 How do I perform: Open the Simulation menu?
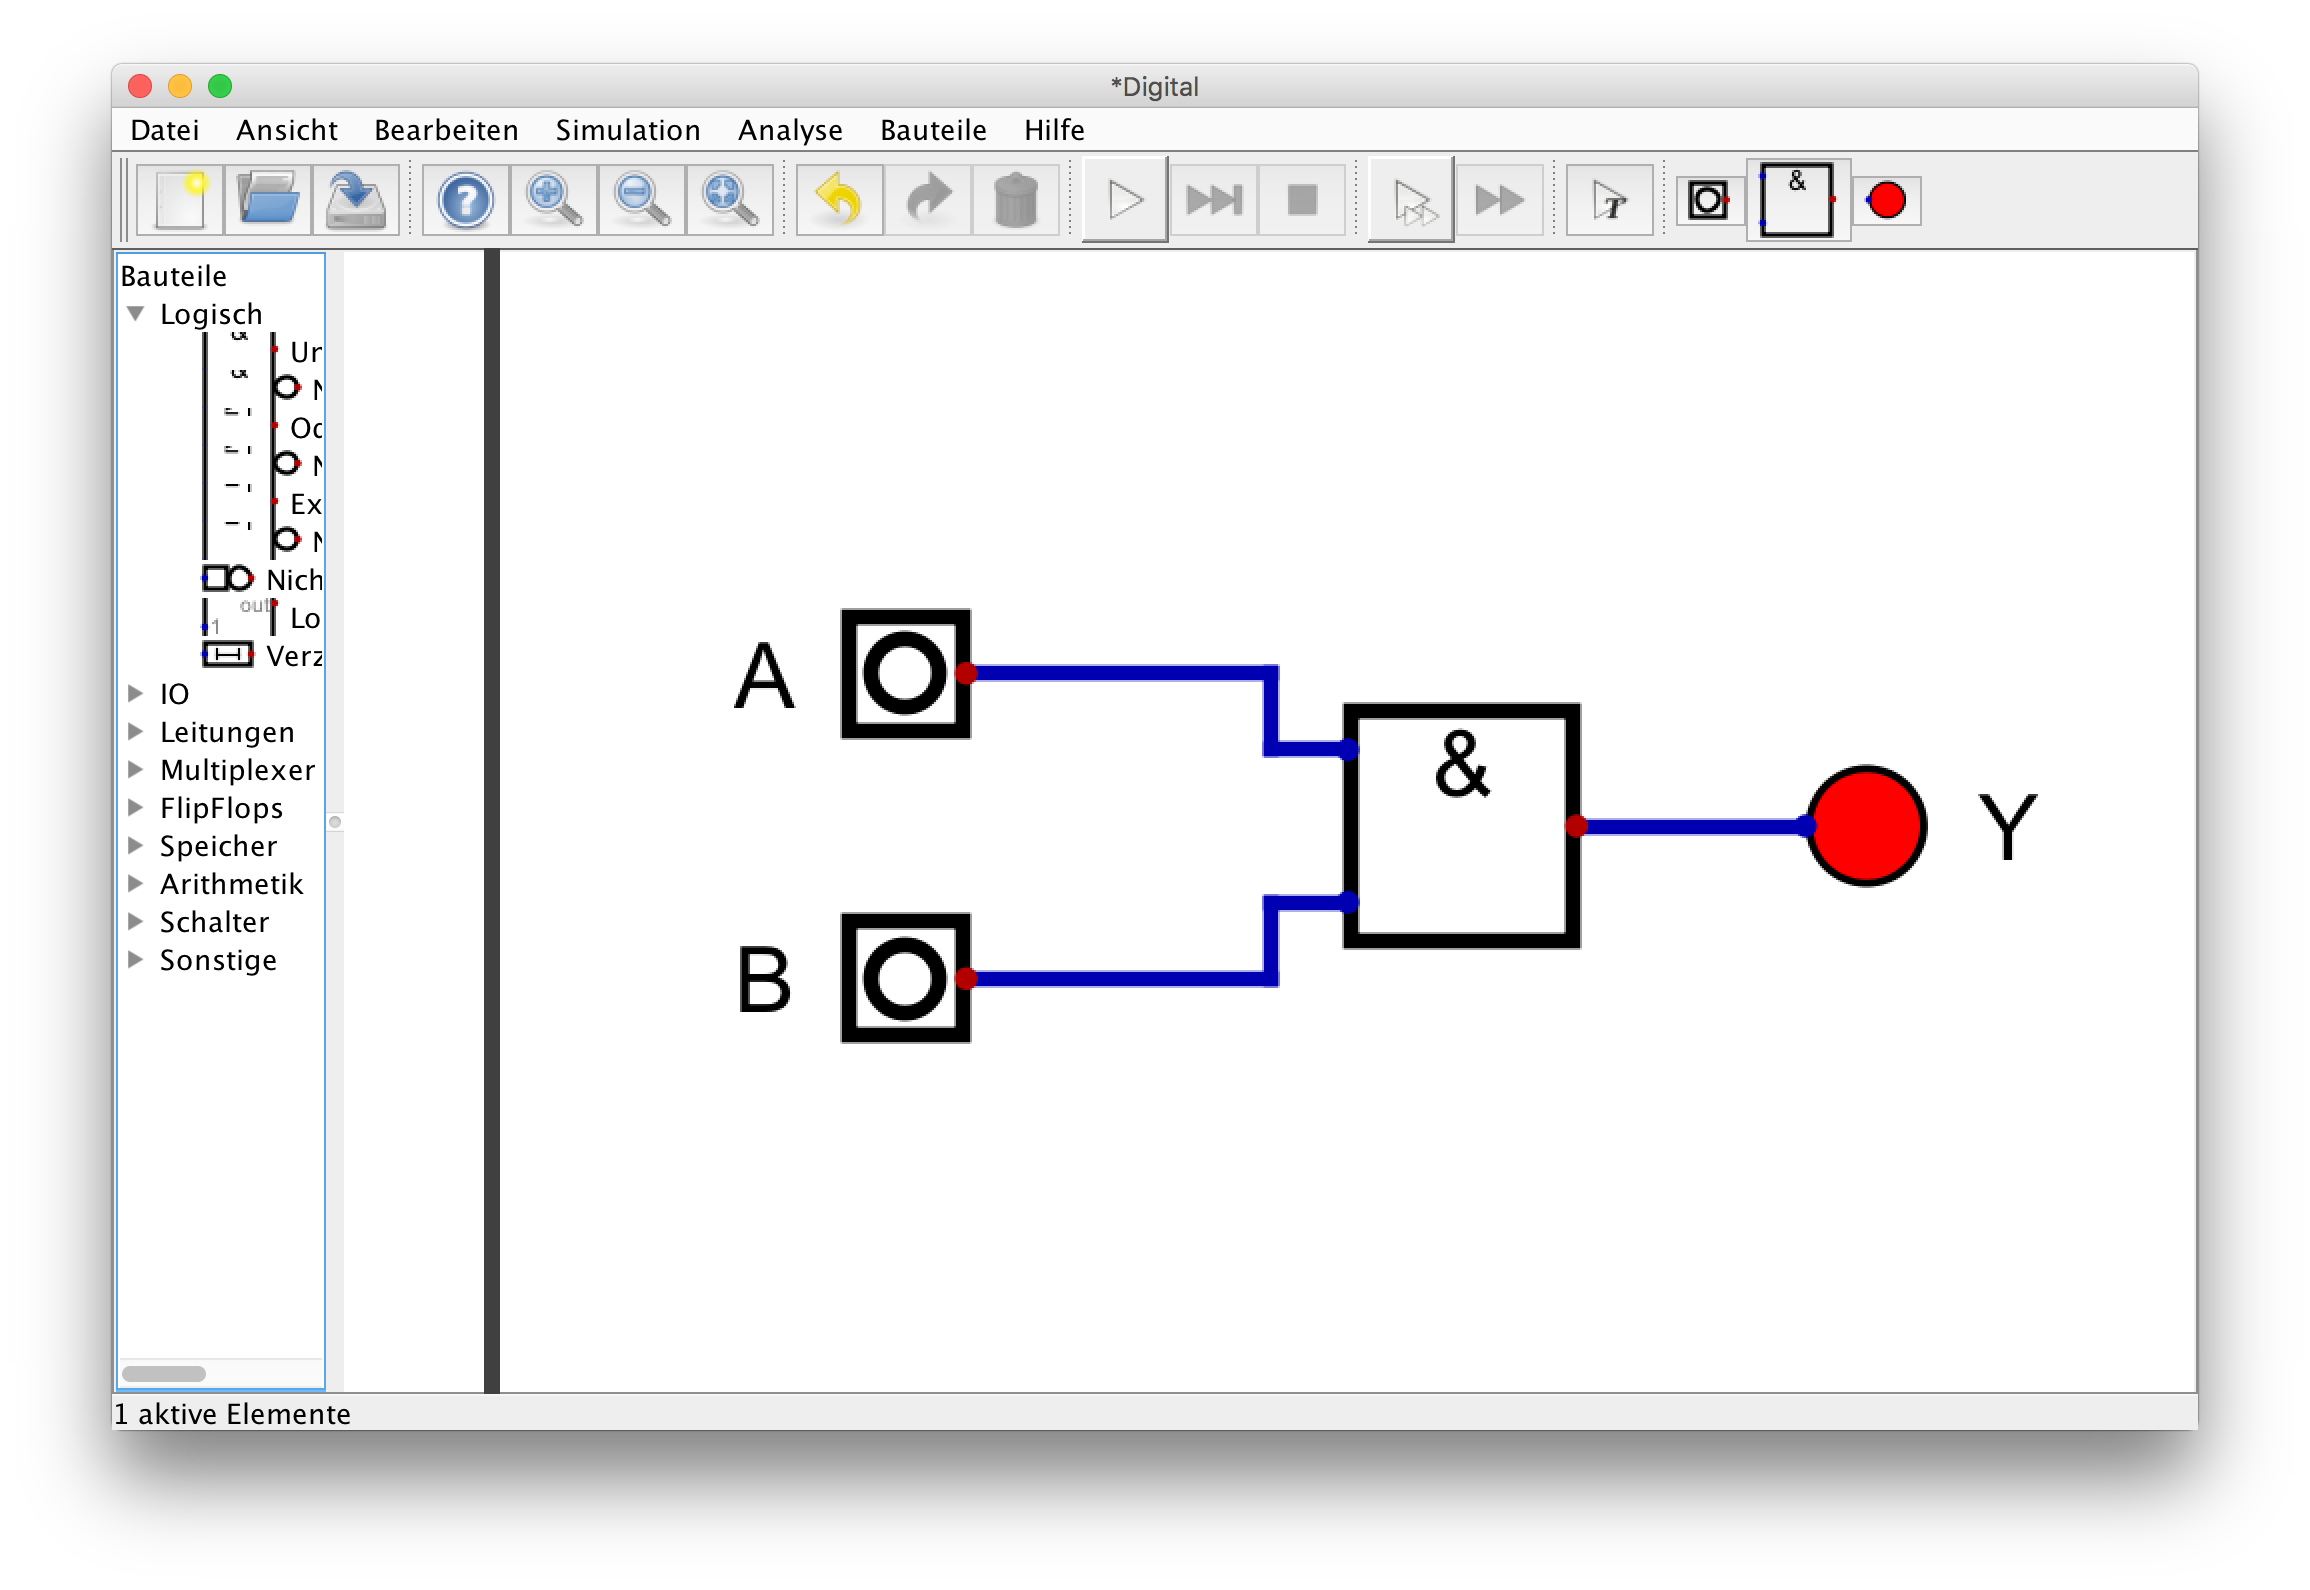click(x=628, y=130)
